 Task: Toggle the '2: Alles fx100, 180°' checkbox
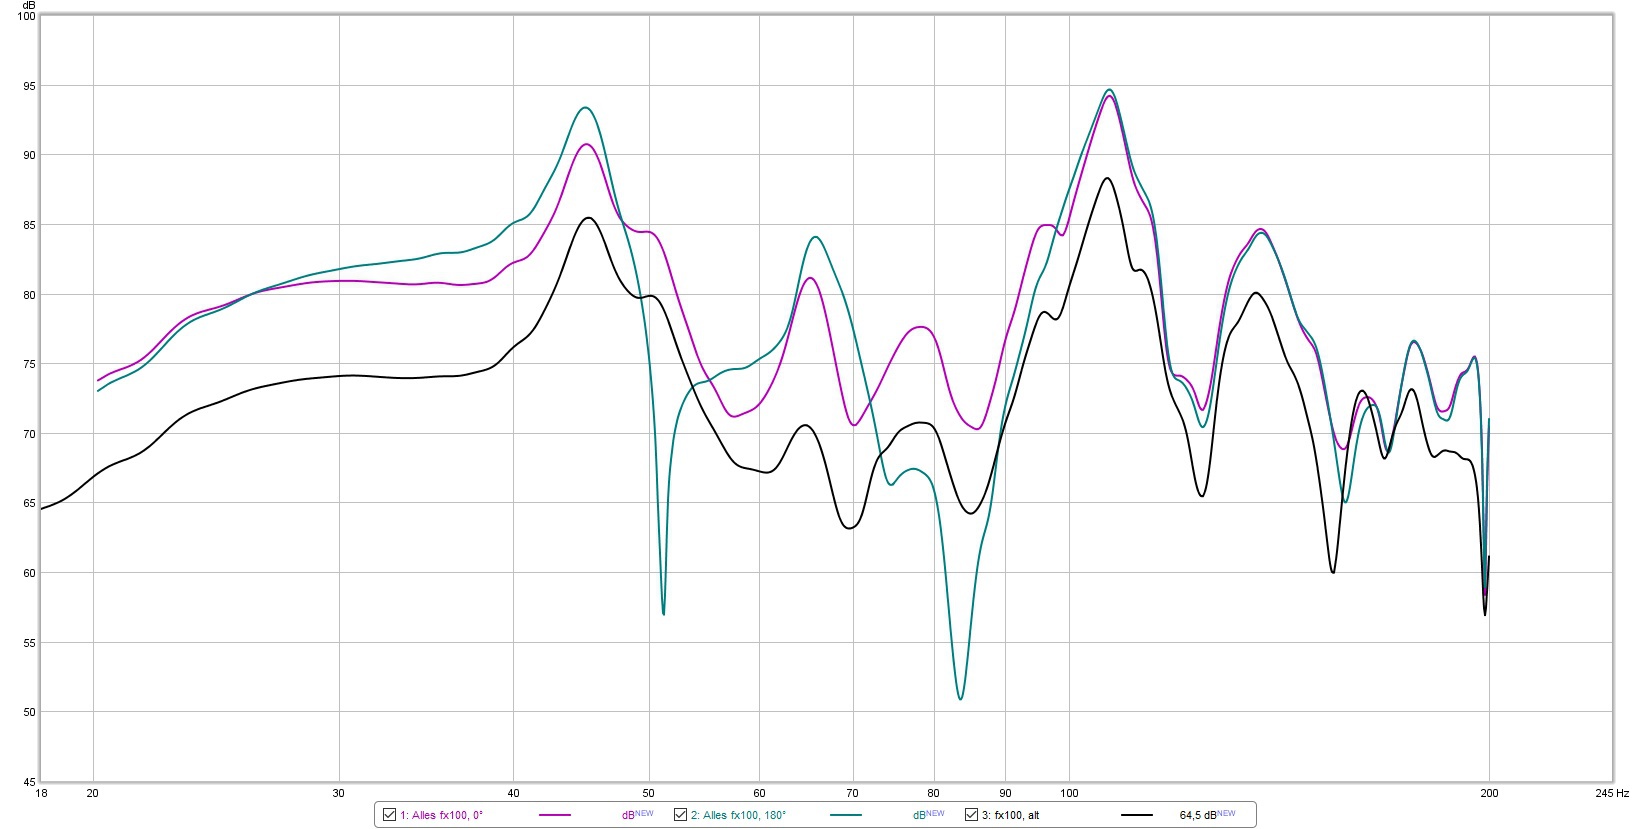tap(680, 815)
